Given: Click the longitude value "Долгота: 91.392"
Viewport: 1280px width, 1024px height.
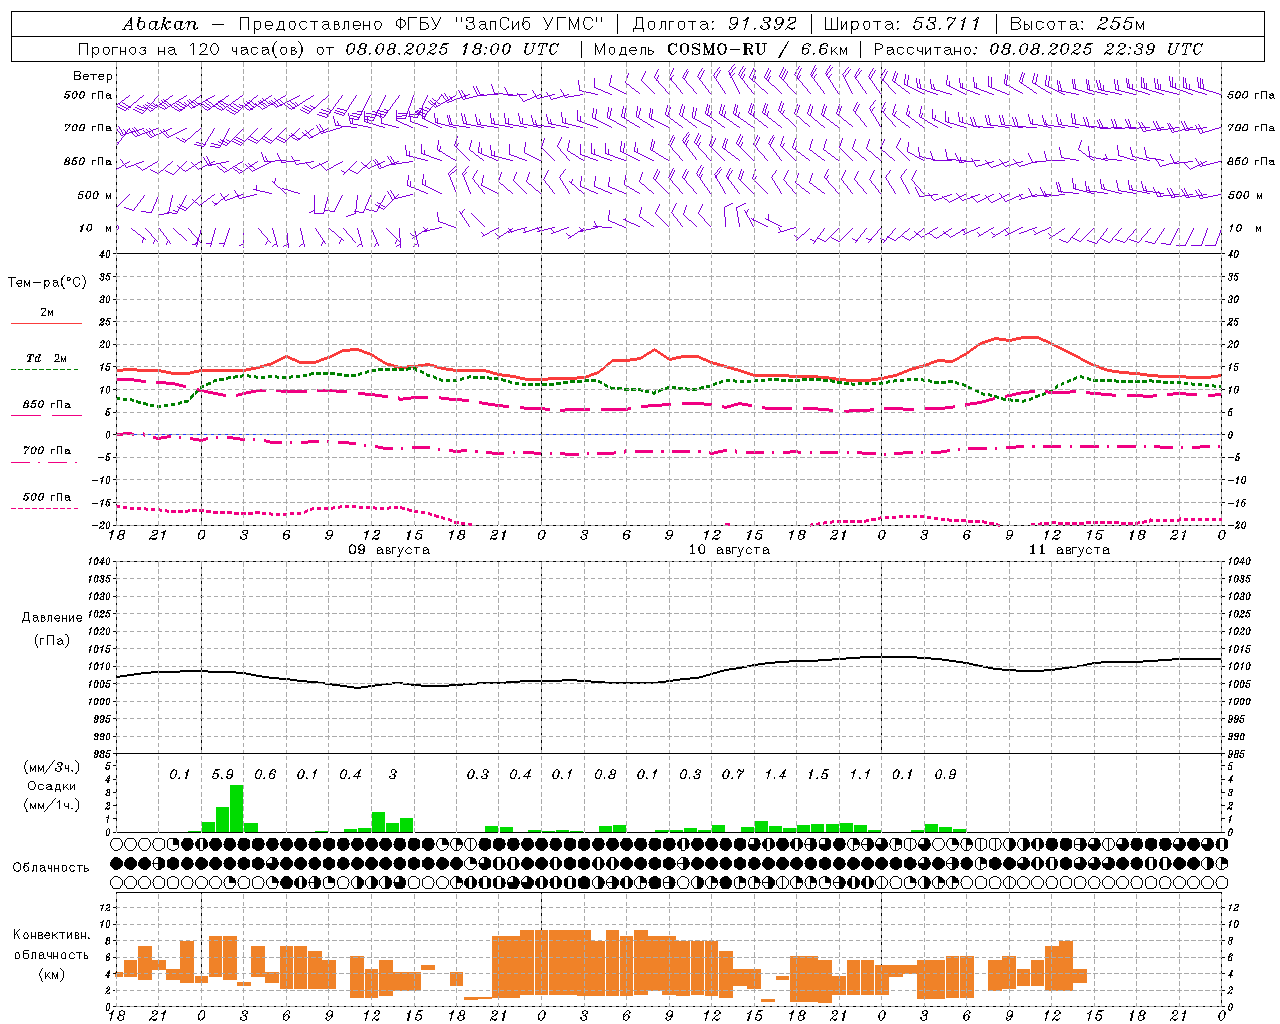Looking at the screenshot, I should coord(715,24).
